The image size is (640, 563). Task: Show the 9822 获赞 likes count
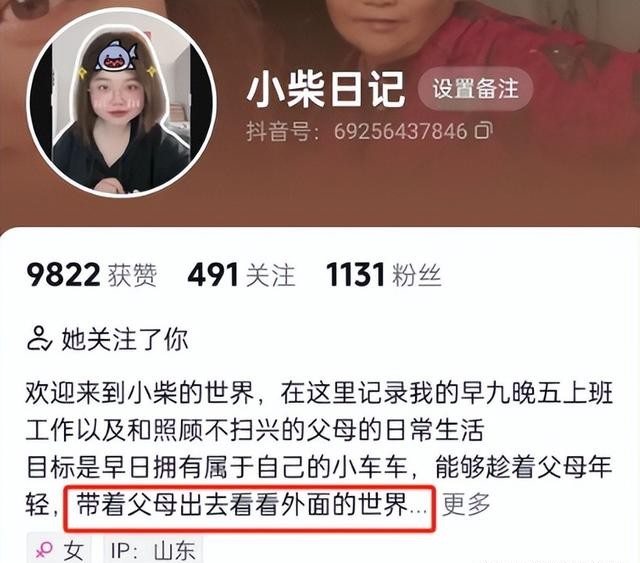[x=91, y=274]
